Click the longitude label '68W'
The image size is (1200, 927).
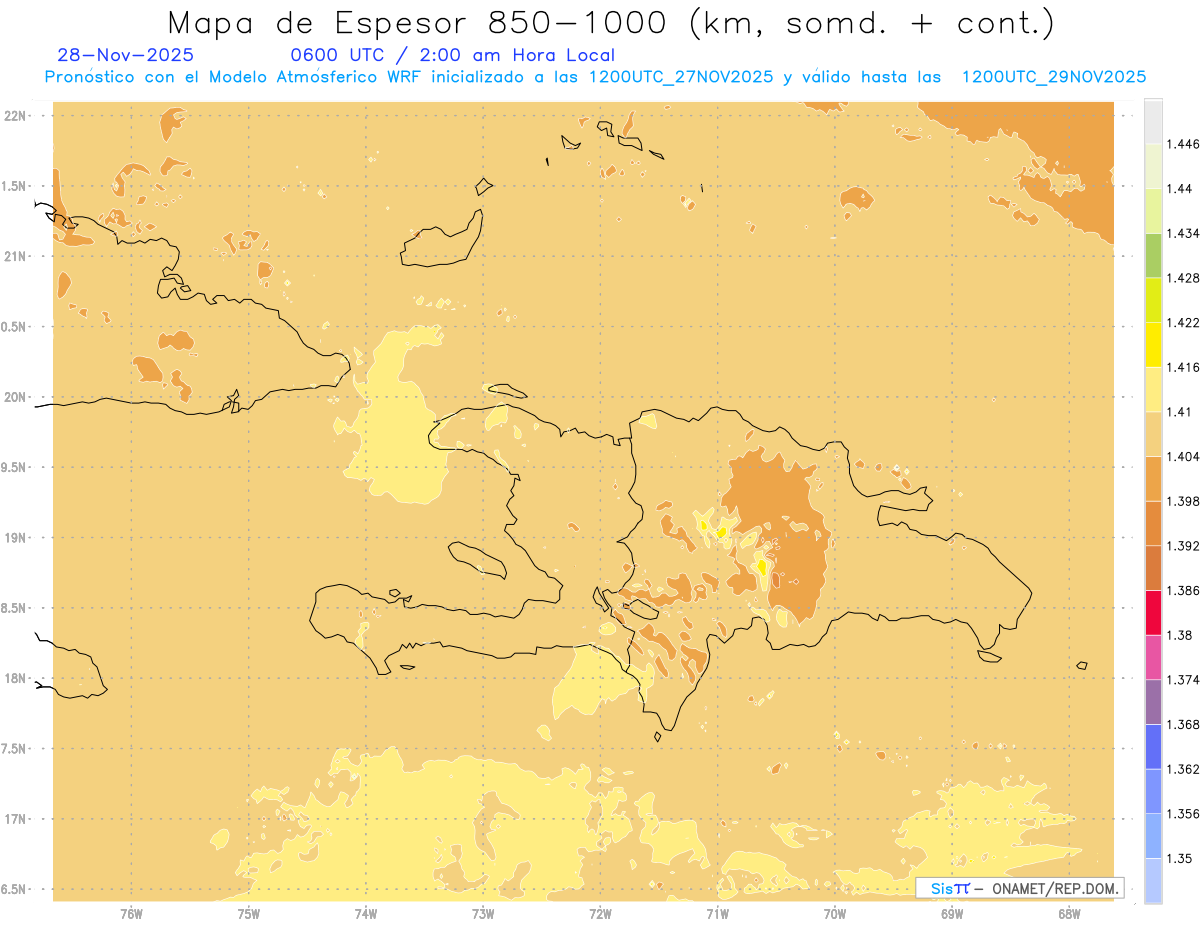pos(1068,912)
